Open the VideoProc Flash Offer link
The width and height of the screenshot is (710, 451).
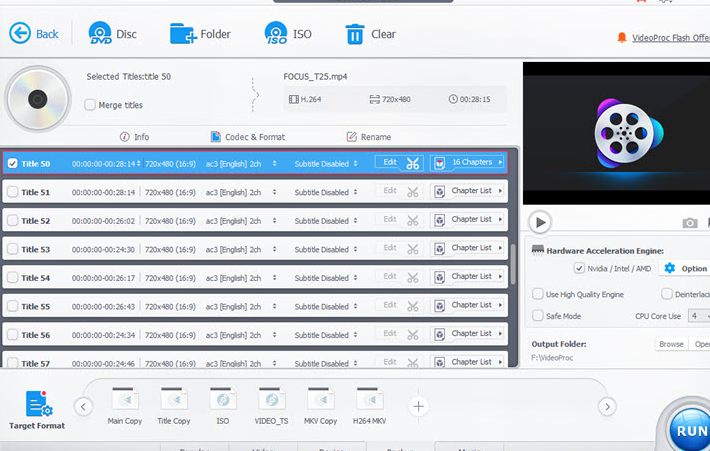tap(671, 38)
